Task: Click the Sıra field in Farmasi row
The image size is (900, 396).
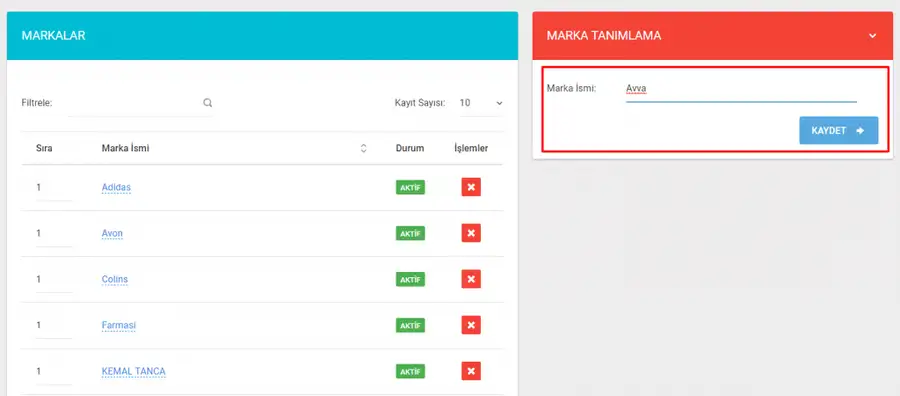Action: 53,325
